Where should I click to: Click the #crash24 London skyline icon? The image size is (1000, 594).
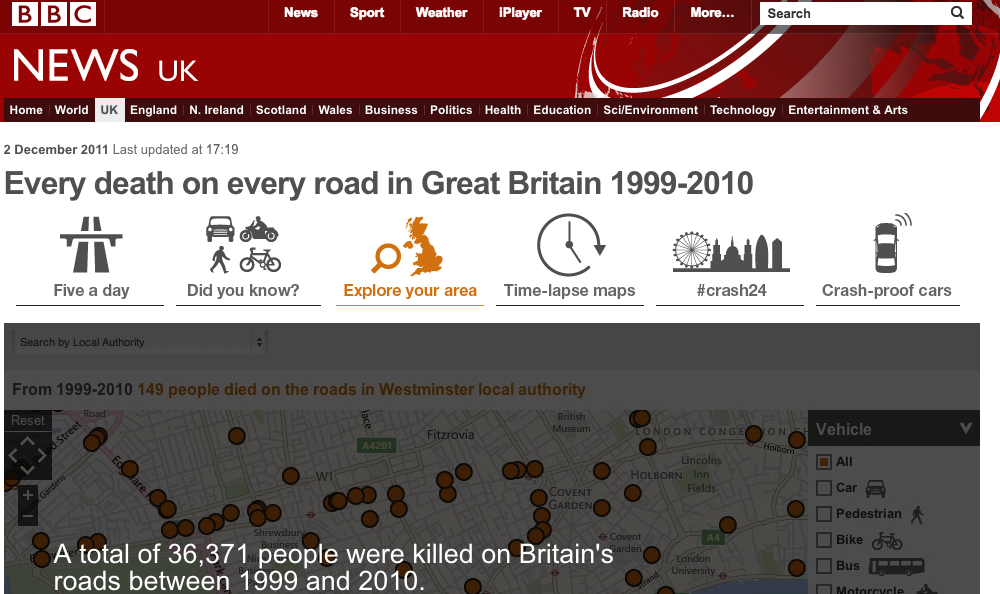(x=731, y=251)
